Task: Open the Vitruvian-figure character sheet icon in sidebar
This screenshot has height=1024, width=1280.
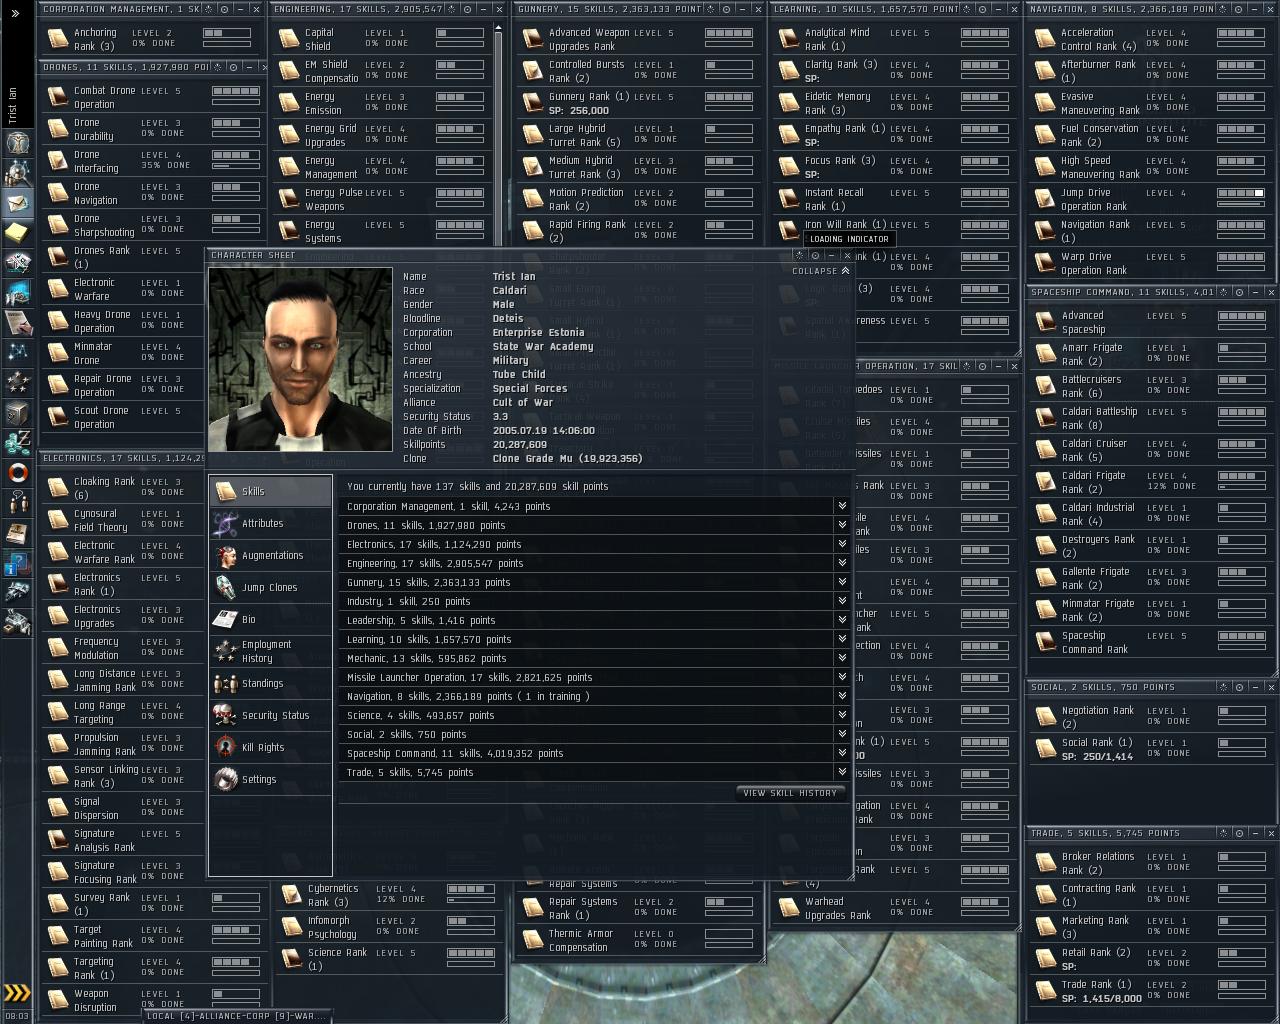Action: (17, 142)
